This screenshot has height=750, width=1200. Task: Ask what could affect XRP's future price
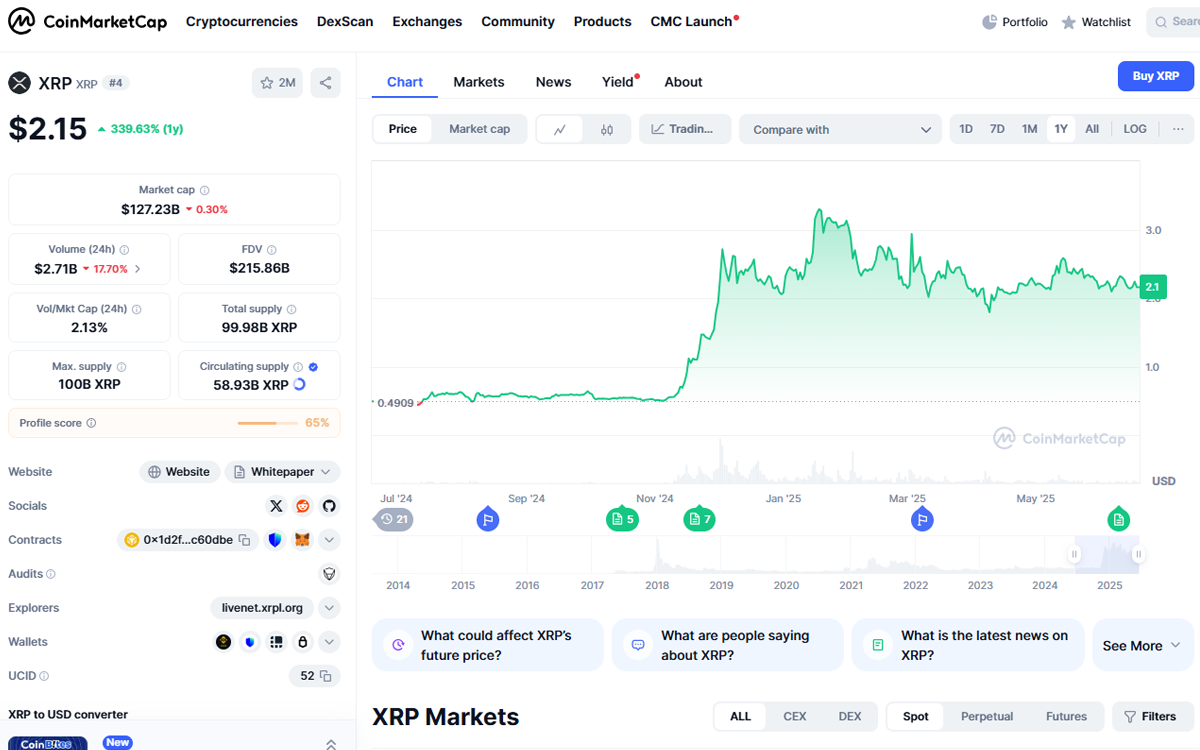(488, 645)
